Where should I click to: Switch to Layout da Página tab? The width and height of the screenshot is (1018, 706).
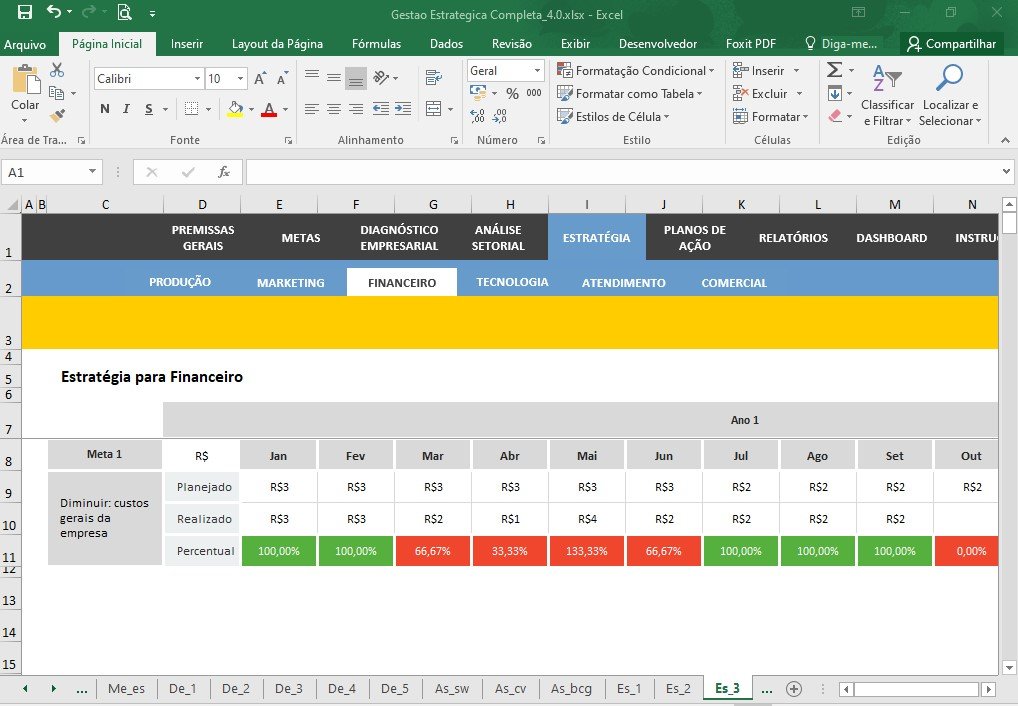pyautogui.click(x=277, y=44)
